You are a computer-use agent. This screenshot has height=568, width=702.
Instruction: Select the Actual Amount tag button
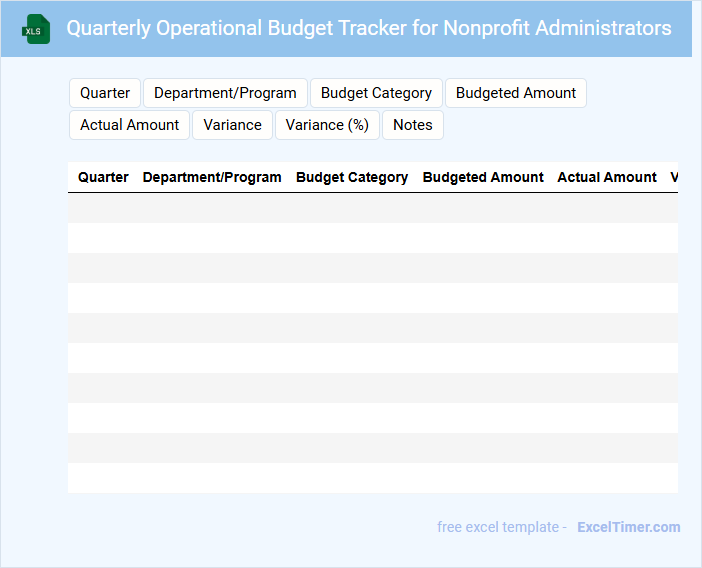point(129,125)
